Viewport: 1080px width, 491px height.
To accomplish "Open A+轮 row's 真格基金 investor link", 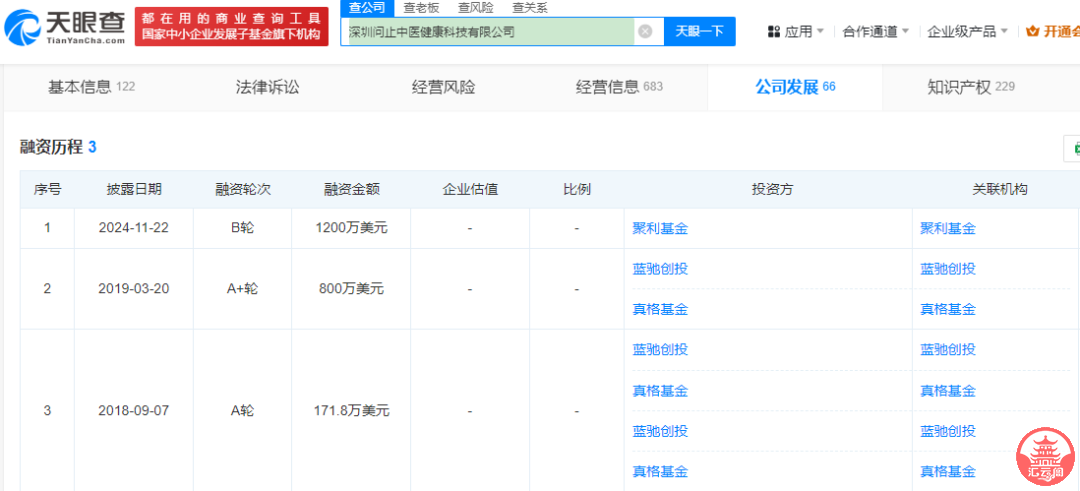I will coord(660,309).
